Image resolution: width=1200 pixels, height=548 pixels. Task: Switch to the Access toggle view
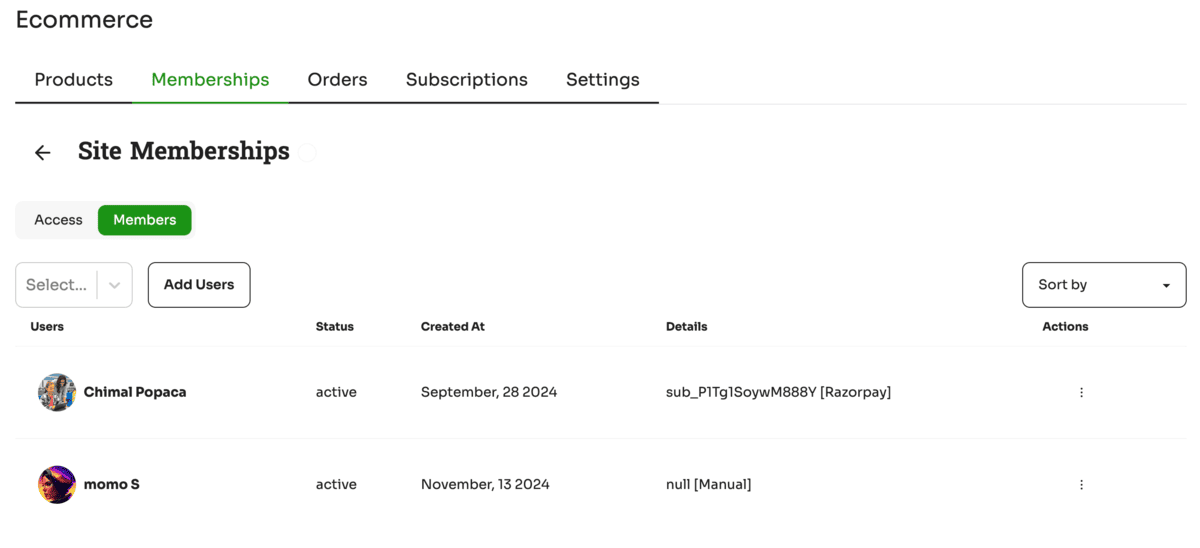pos(58,220)
